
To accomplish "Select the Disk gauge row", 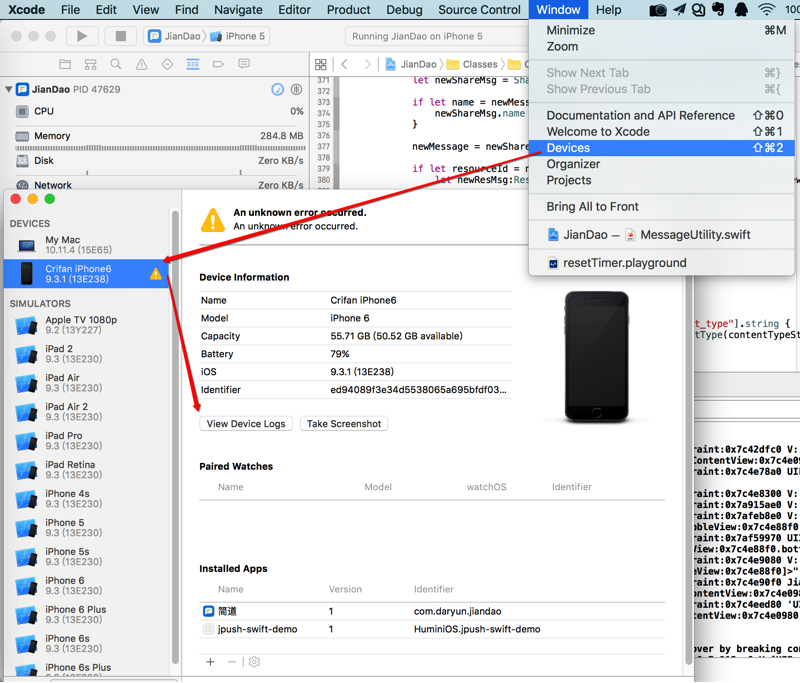I will coord(160,161).
